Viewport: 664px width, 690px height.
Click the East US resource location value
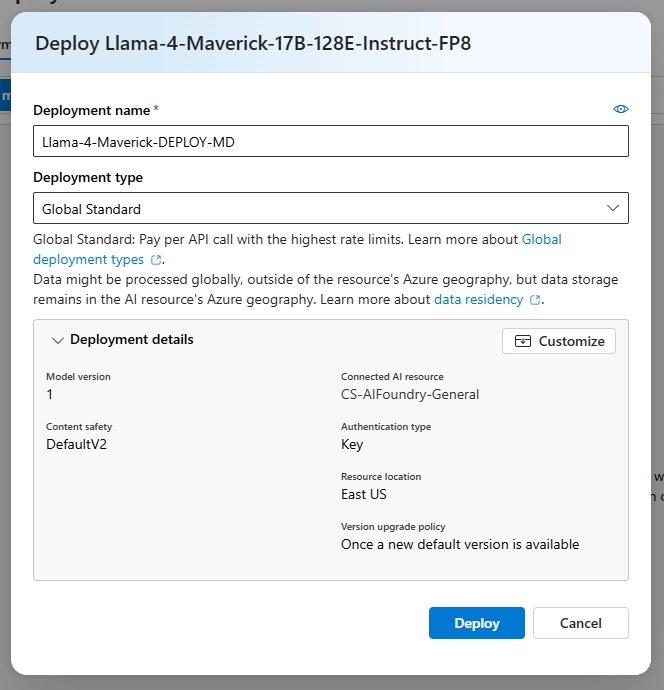tap(363, 494)
